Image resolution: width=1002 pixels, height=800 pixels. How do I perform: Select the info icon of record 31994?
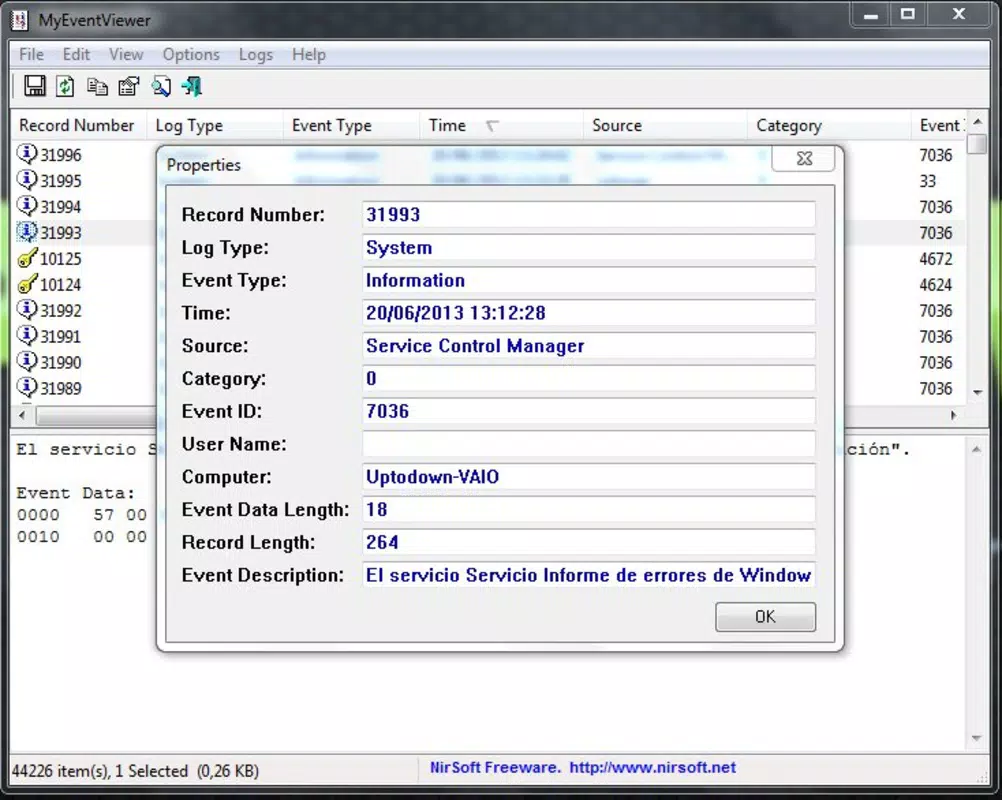(26, 206)
